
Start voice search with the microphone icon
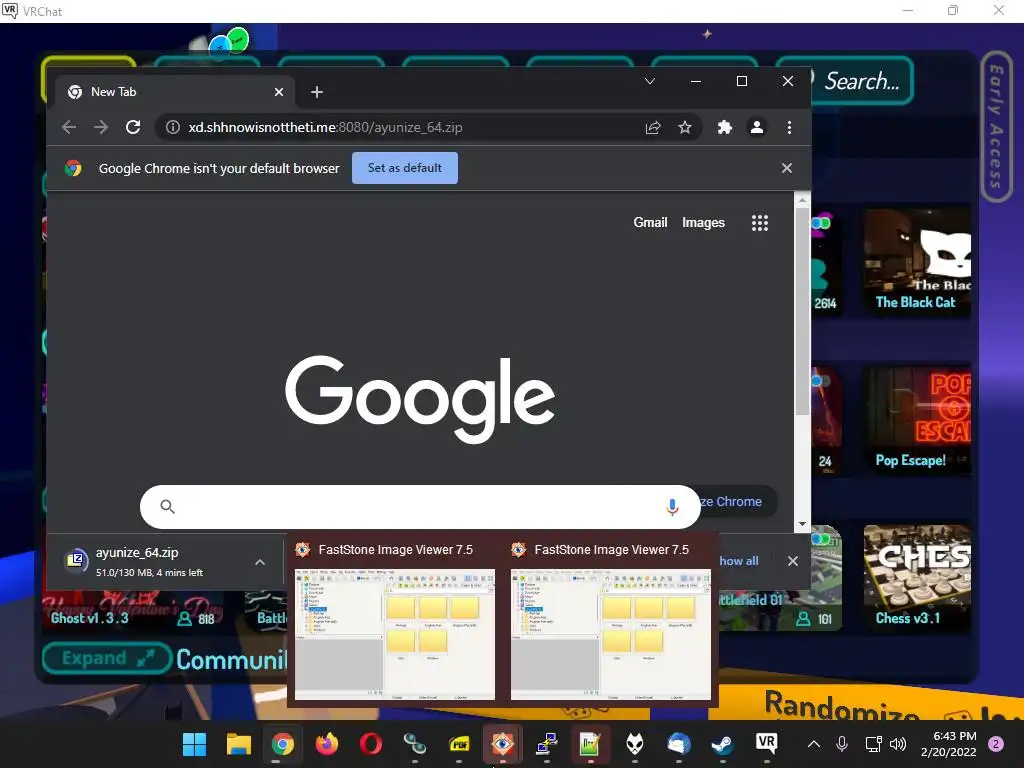[x=672, y=507]
